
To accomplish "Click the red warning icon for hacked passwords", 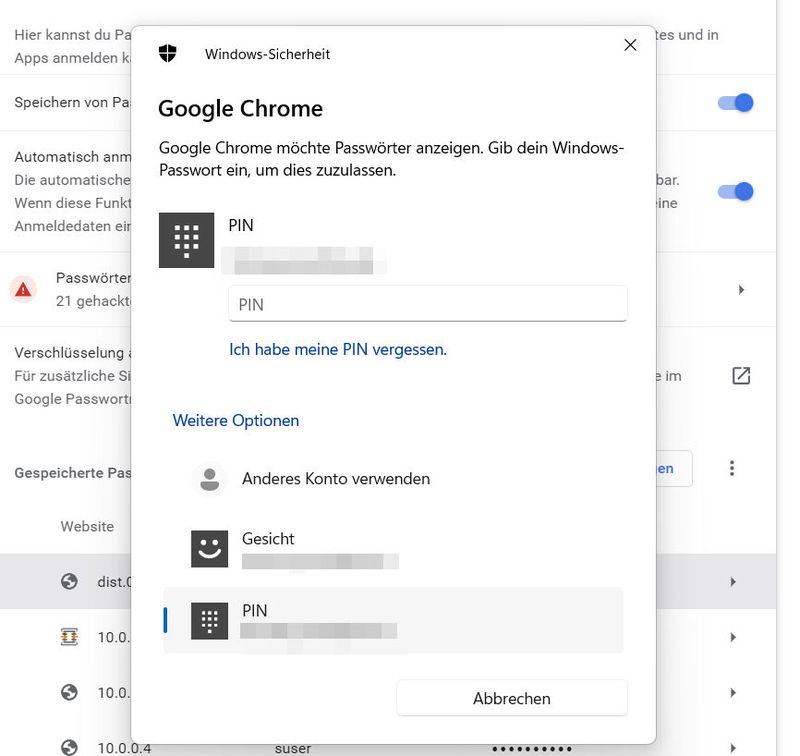I will pos(23,290).
